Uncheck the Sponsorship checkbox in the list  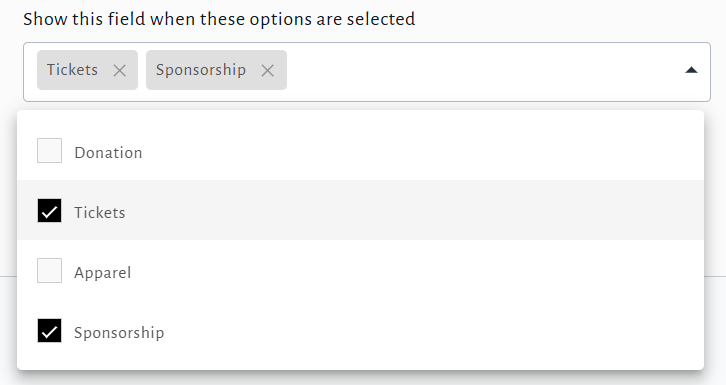50,330
